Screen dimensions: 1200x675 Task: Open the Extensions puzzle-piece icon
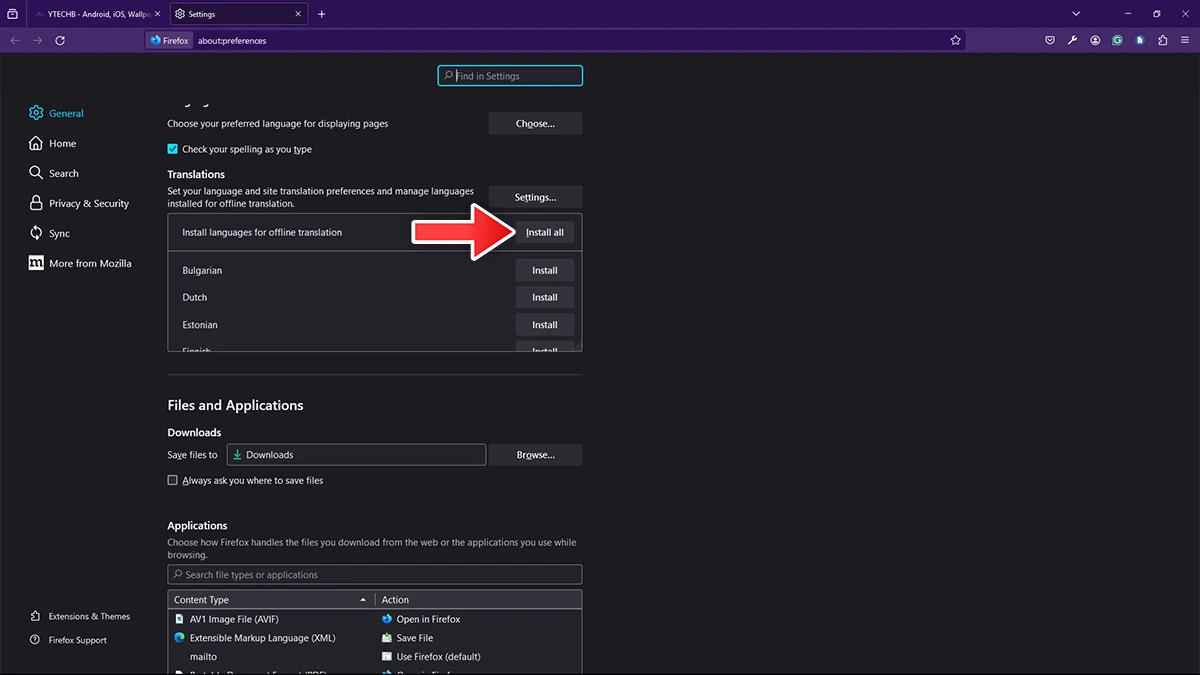[1162, 40]
